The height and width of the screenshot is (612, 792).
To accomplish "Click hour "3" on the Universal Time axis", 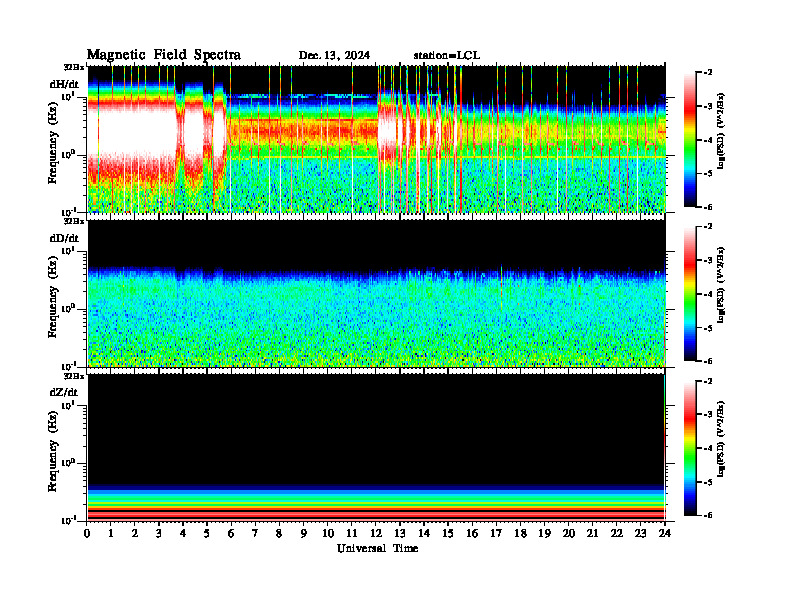I will 159,534.
